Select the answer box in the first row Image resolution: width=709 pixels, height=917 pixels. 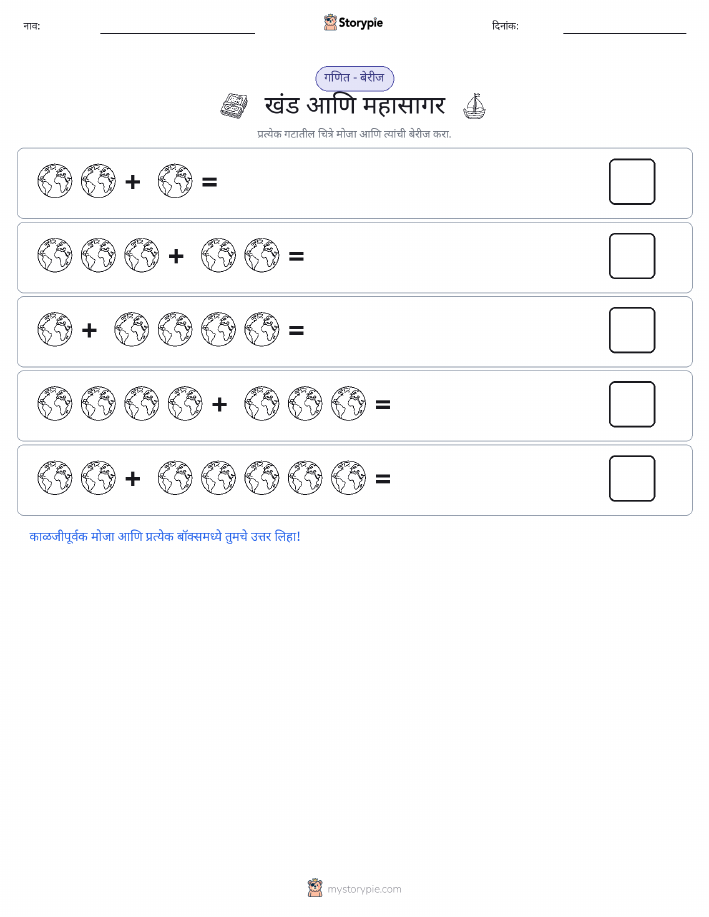click(632, 182)
